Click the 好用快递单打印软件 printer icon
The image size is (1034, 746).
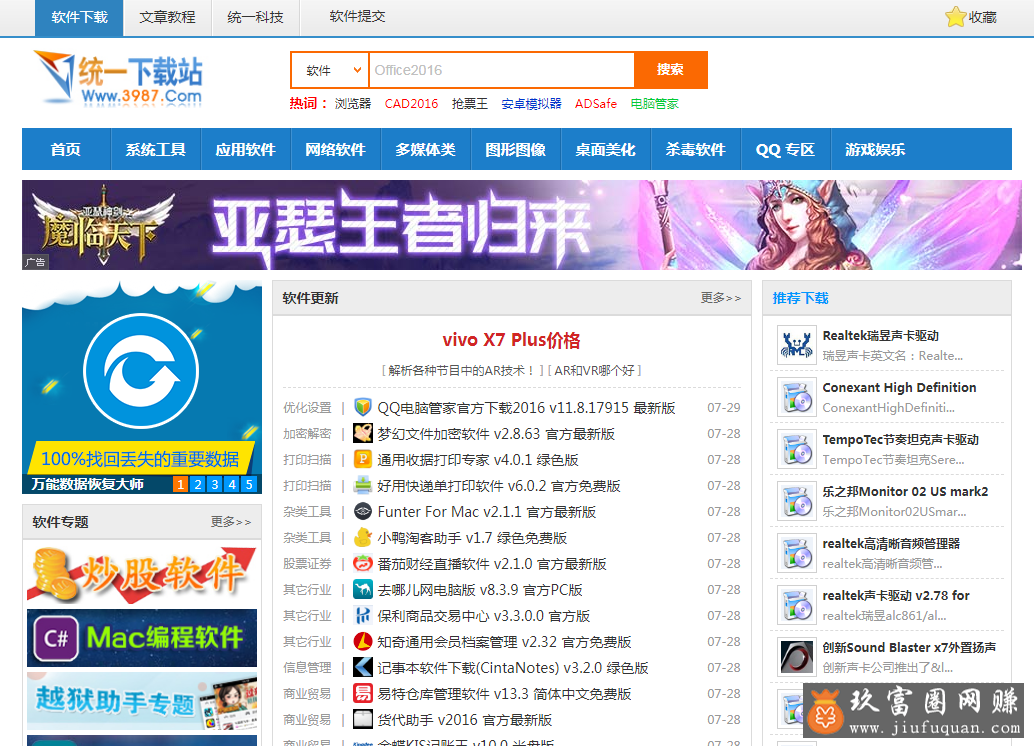click(363, 485)
